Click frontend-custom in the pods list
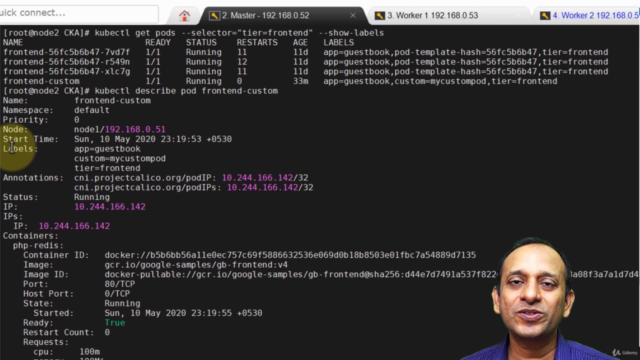The width and height of the screenshot is (640, 360). (x=41, y=81)
